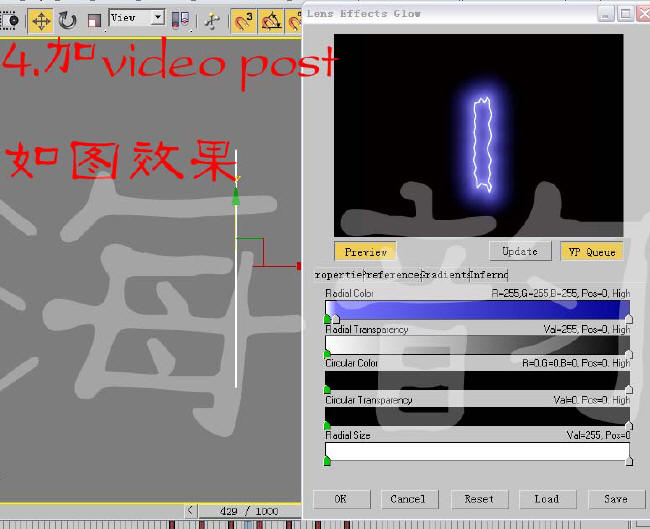Screen dimensions: 650x529
Task: Click the Use Pivot Point Center icon
Action: [180, 20]
